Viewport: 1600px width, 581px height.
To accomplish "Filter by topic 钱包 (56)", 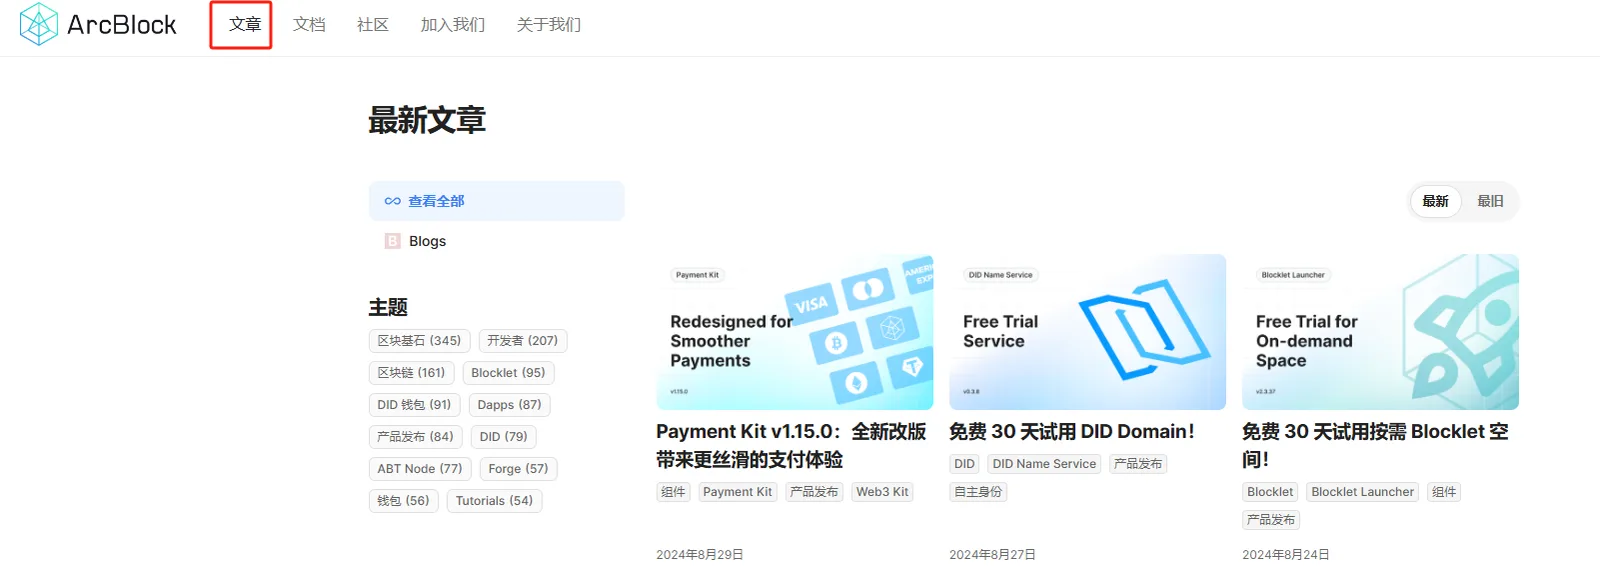I will click(x=404, y=501).
